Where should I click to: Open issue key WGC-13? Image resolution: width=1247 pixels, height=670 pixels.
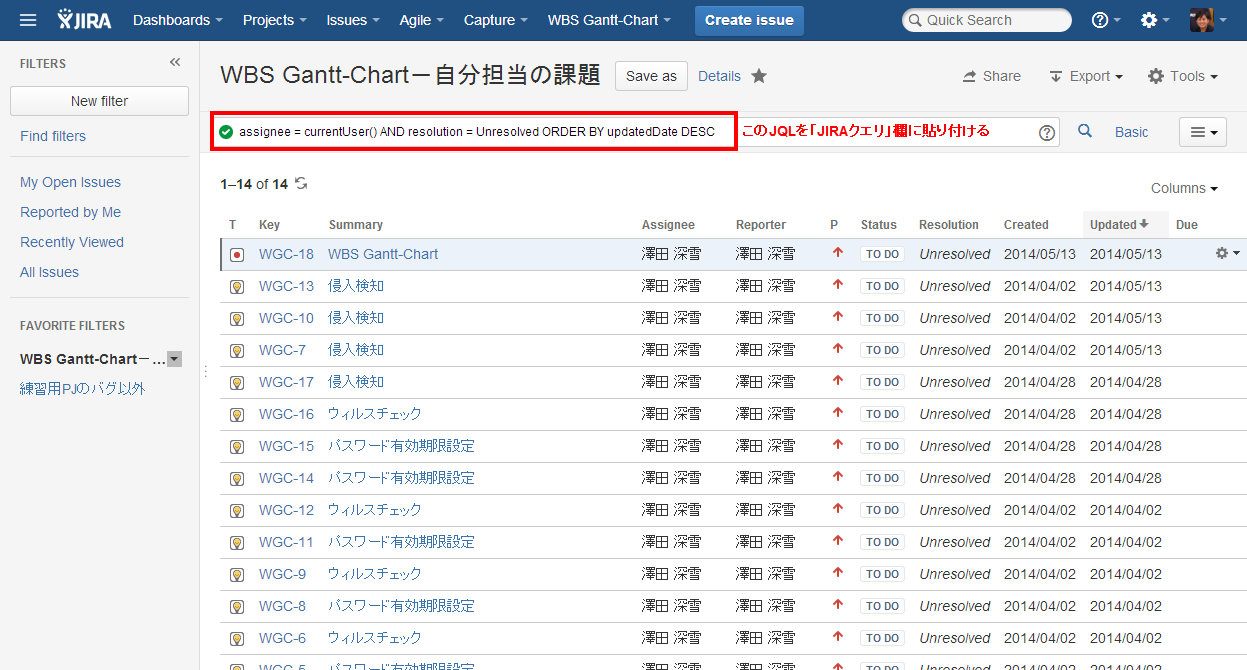tap(286, 286)
